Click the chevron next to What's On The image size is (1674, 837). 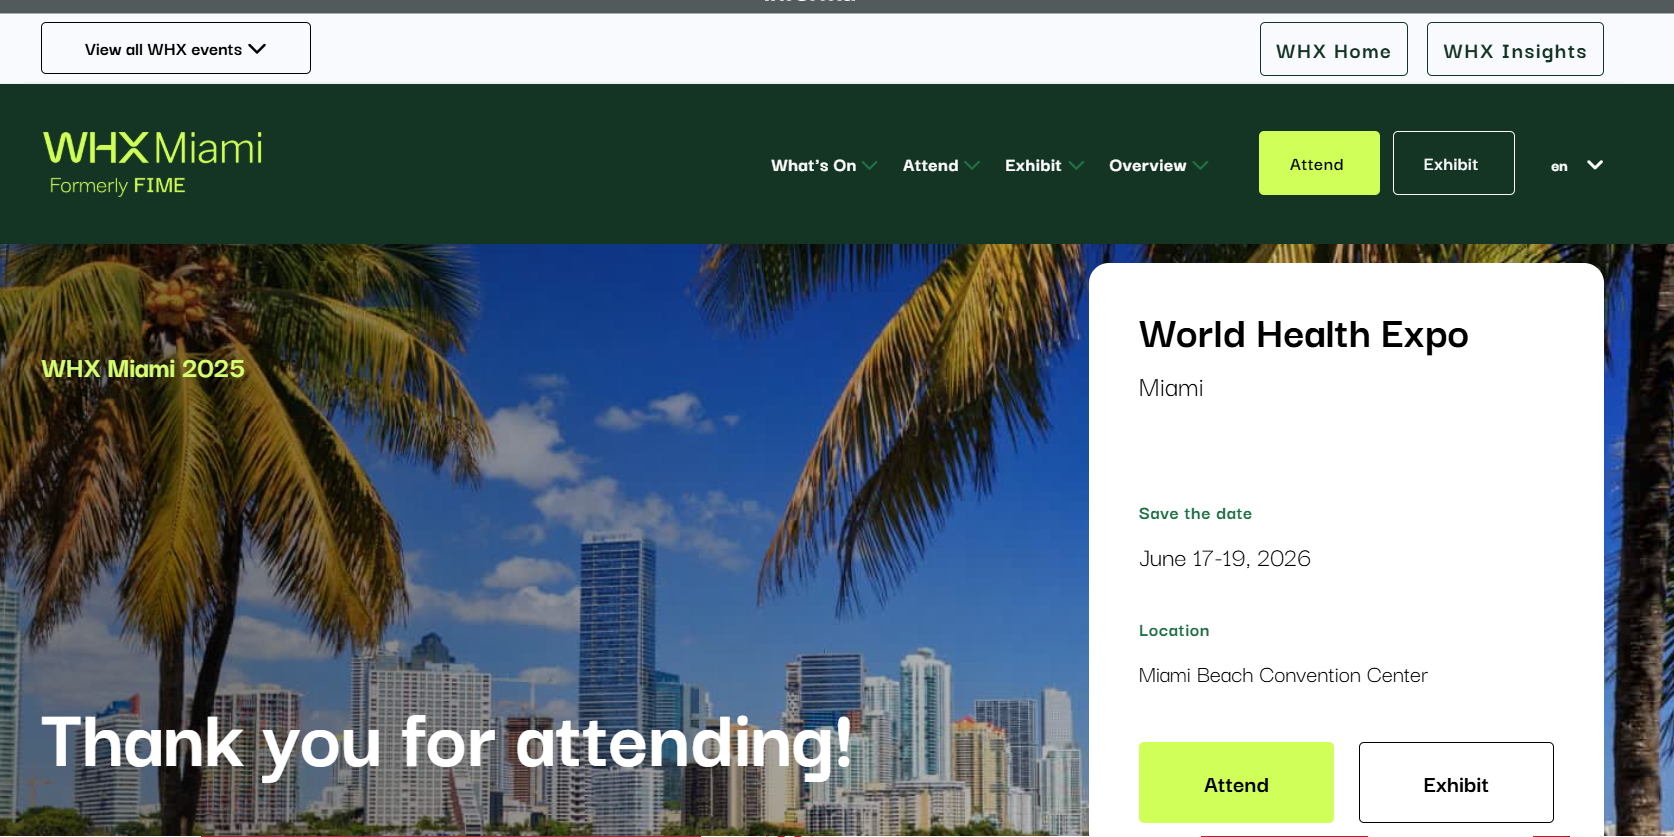[x=870, y=166]
